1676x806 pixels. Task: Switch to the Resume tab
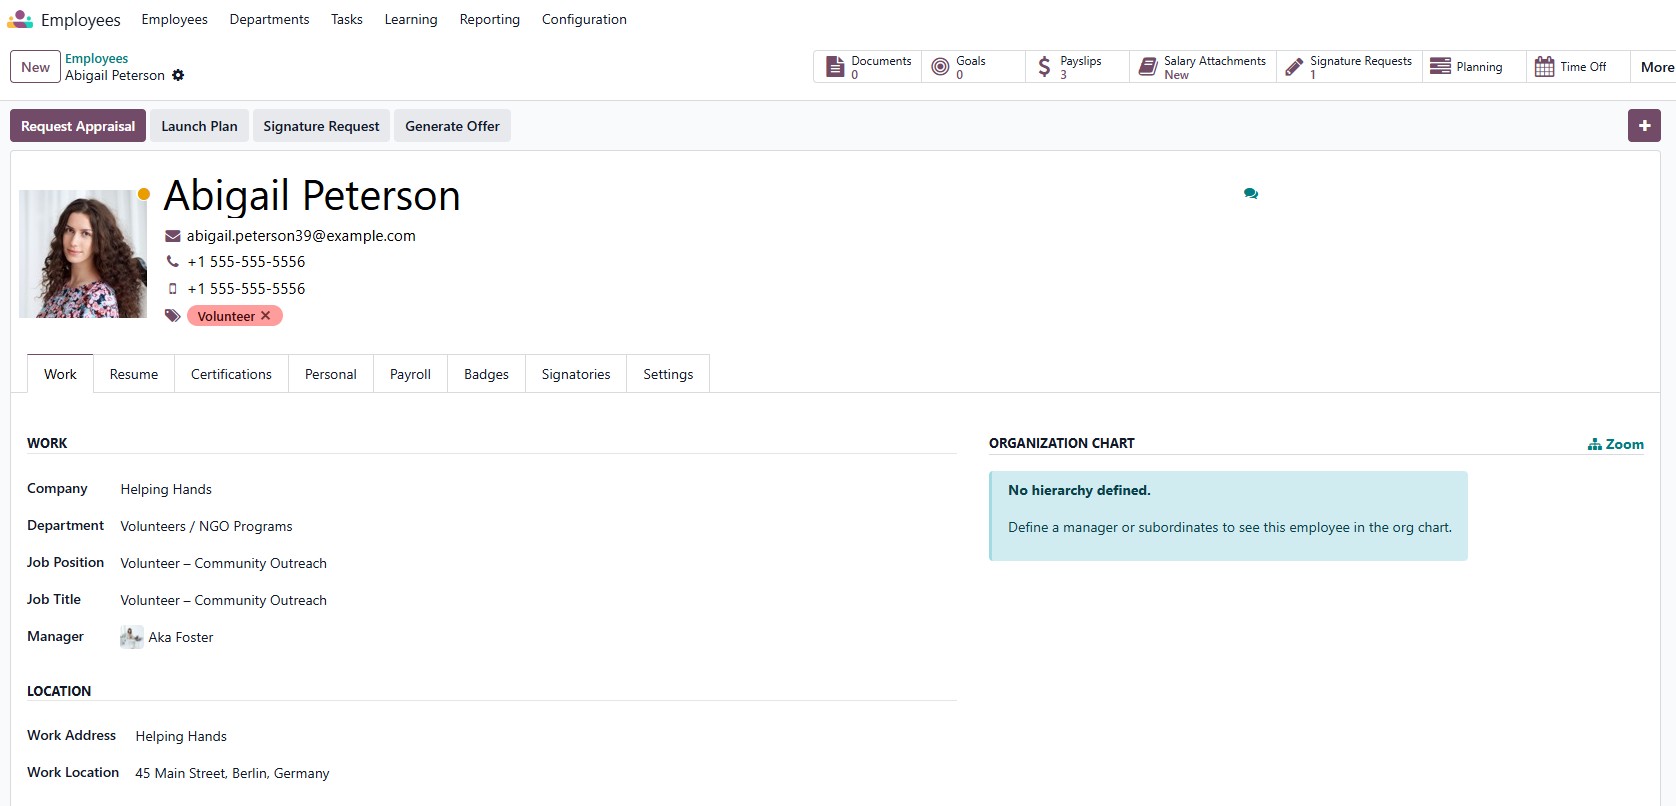tap(134, 374)
